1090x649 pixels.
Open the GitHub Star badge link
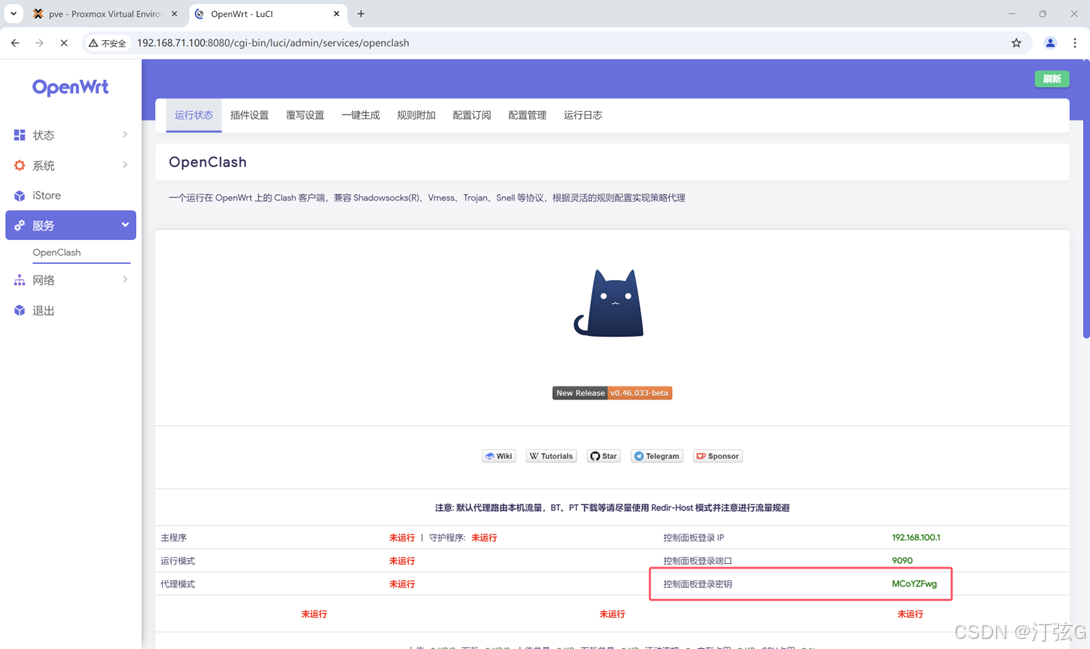604,457
